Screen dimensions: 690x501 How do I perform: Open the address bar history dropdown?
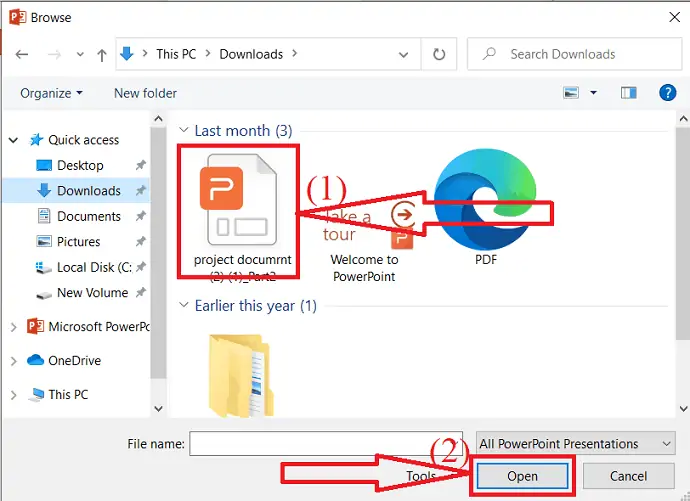(403, 55)
